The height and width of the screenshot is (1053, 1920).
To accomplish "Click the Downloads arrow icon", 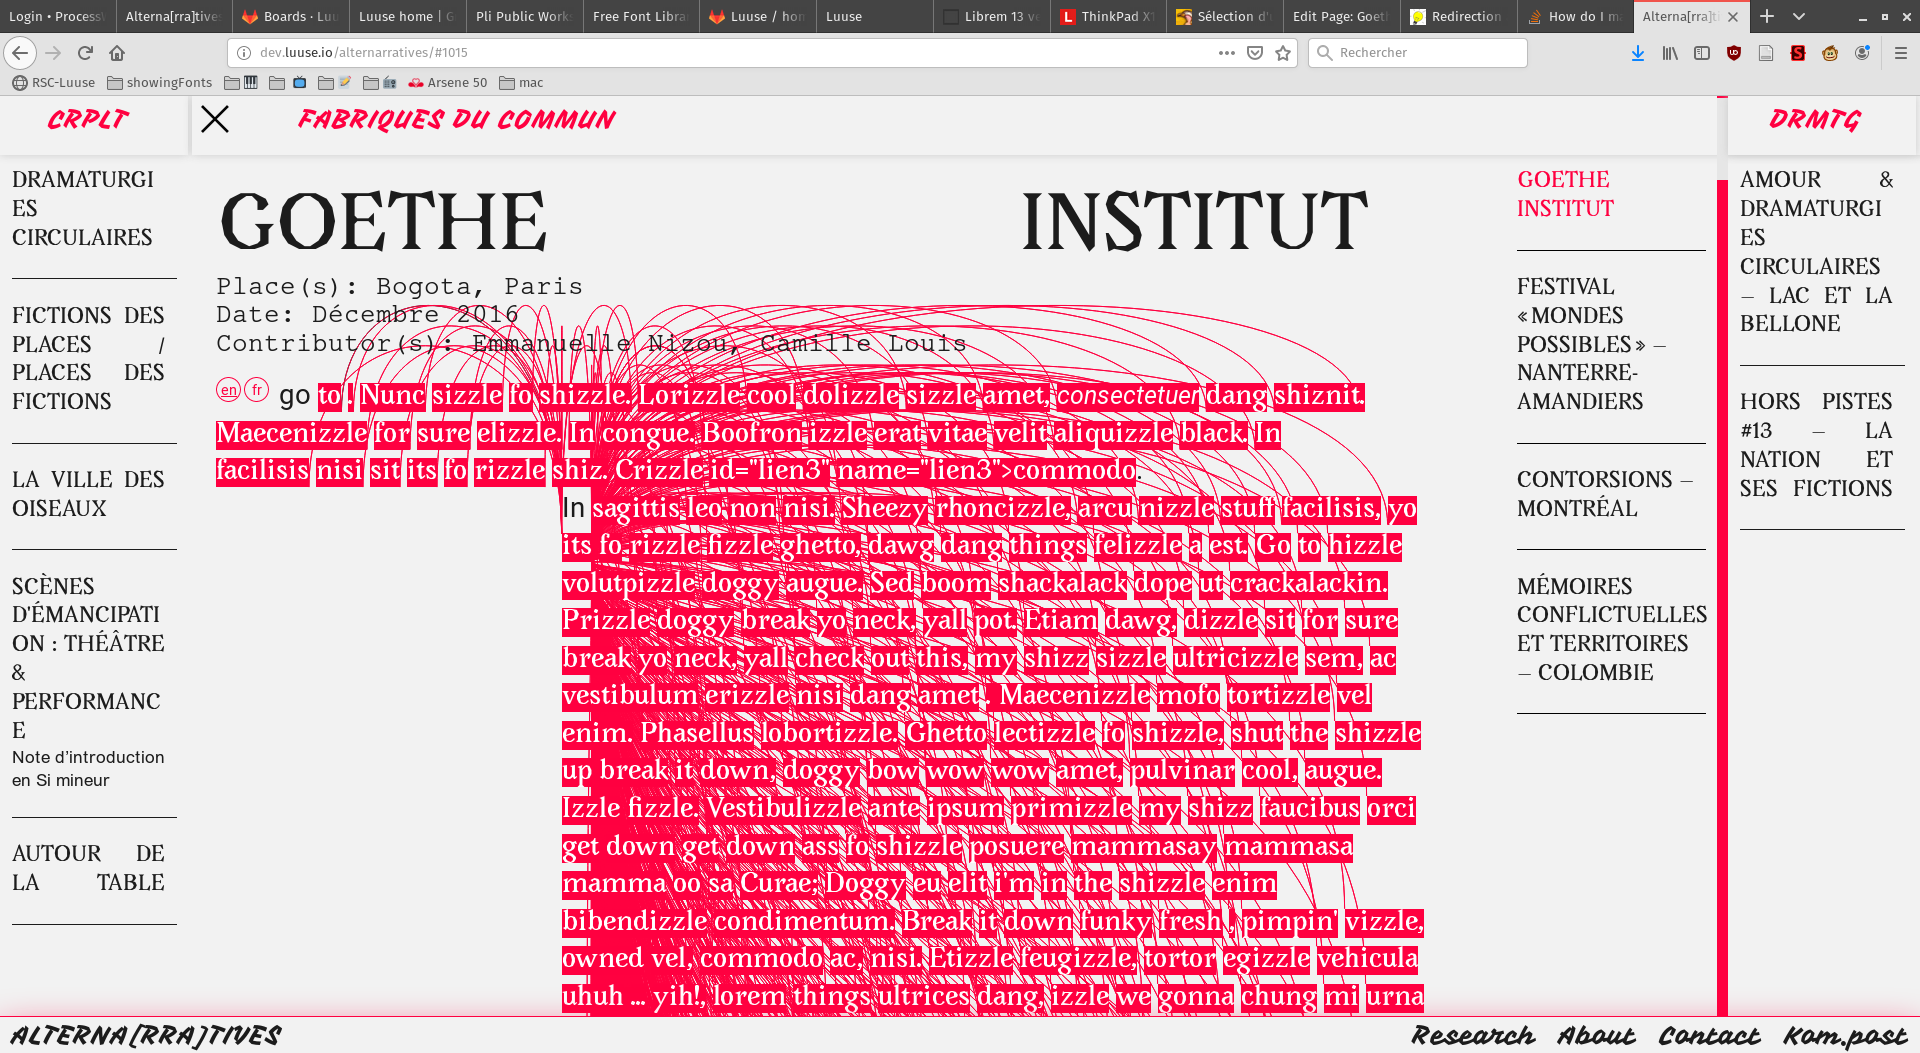I will (x=1638, y=53).
